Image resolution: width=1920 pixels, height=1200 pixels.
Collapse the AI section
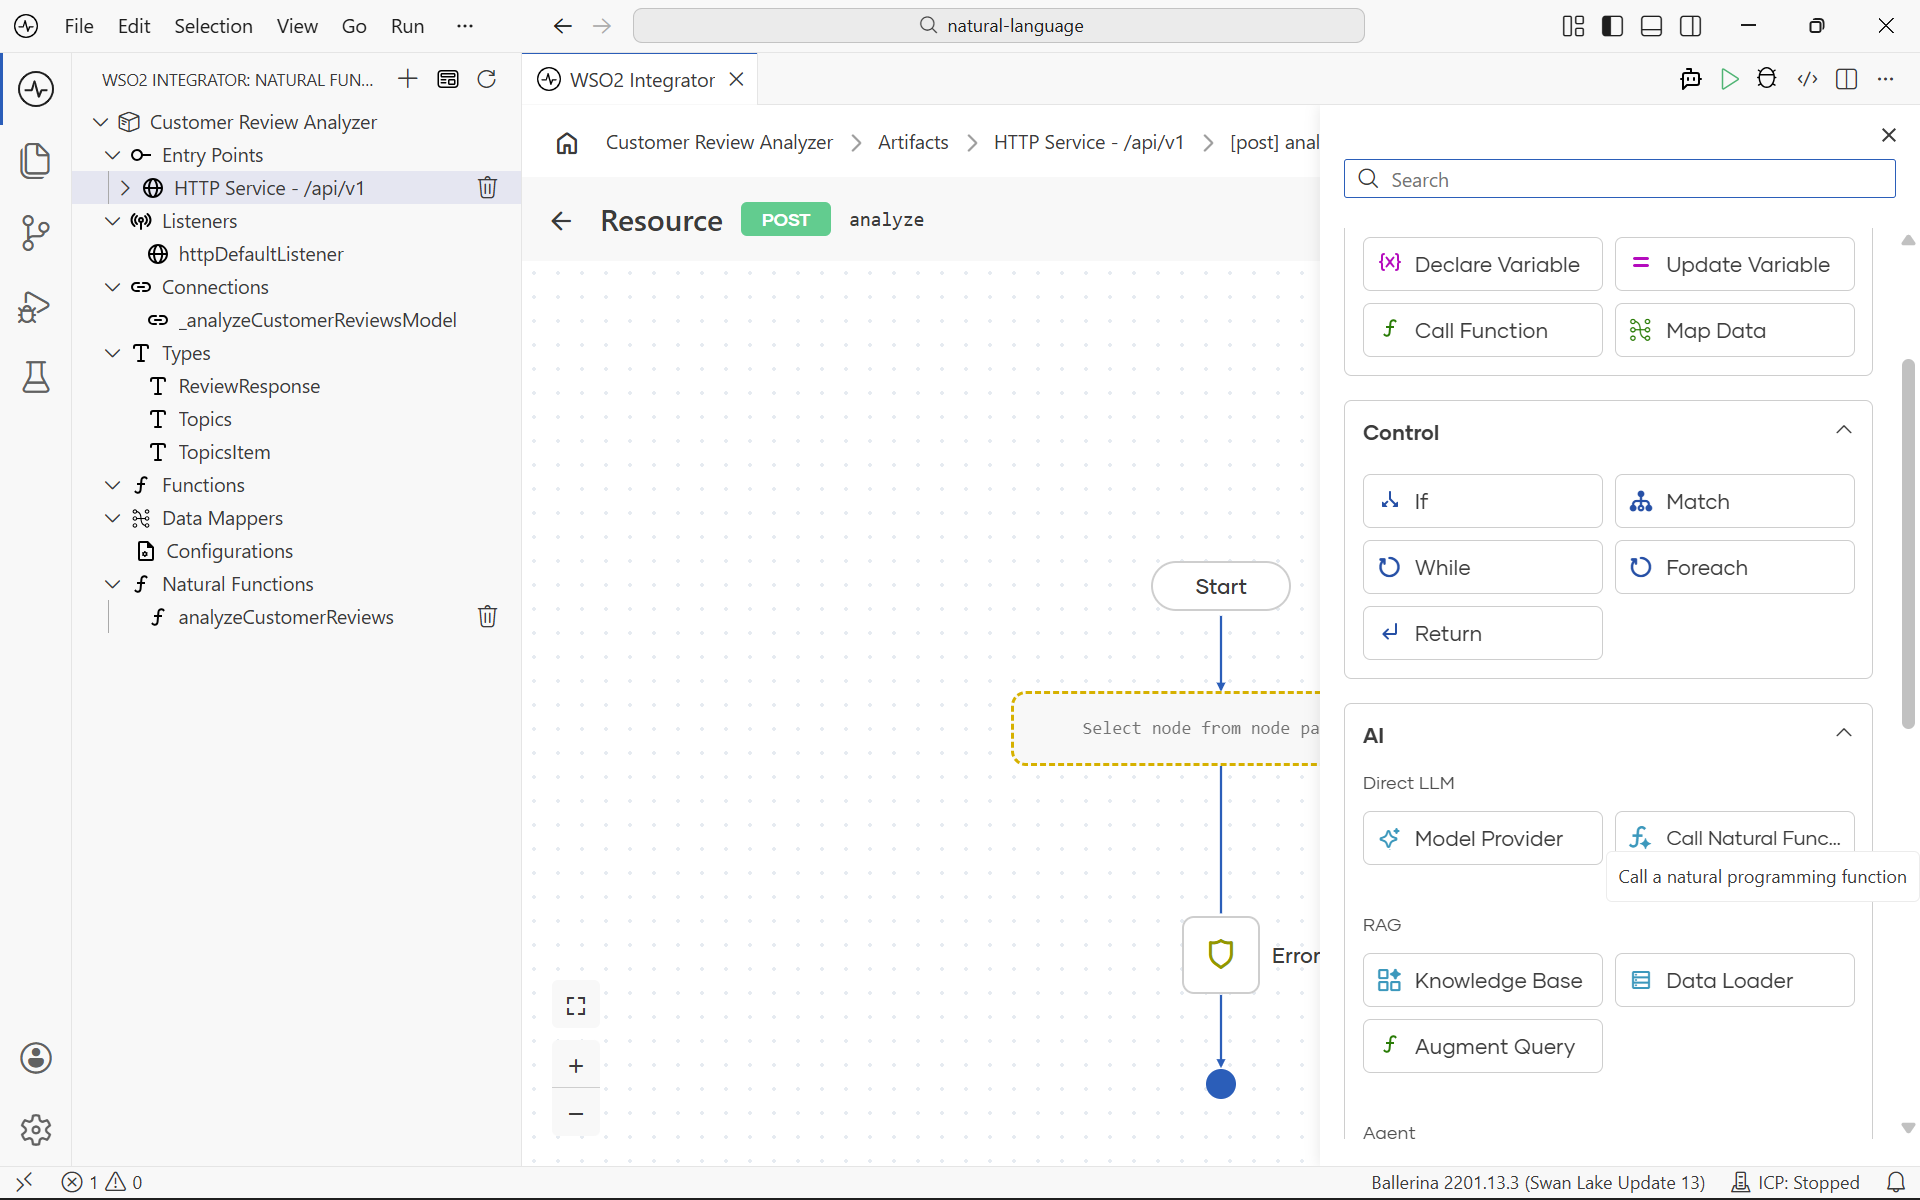click(x=1844, y=733)
